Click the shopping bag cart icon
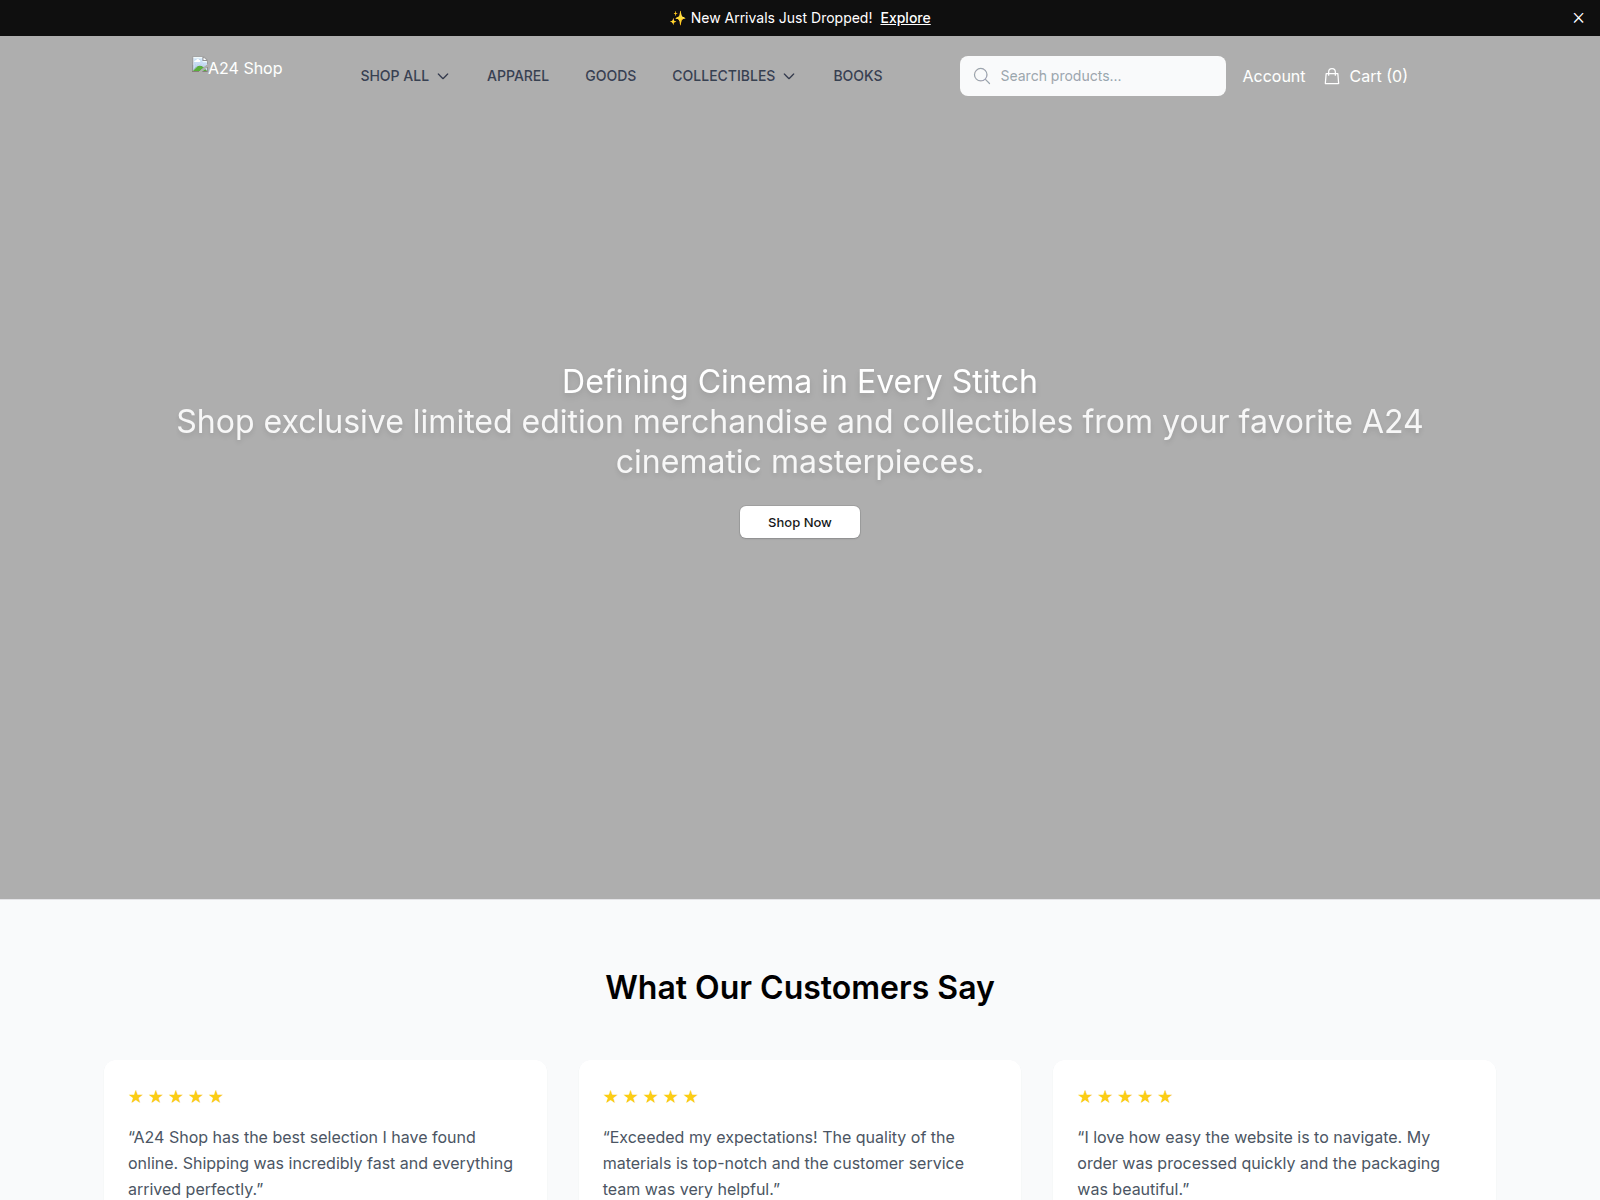Image resolution: width=1600 pixels, height=1200 pixels. [x=1332, y=76]
